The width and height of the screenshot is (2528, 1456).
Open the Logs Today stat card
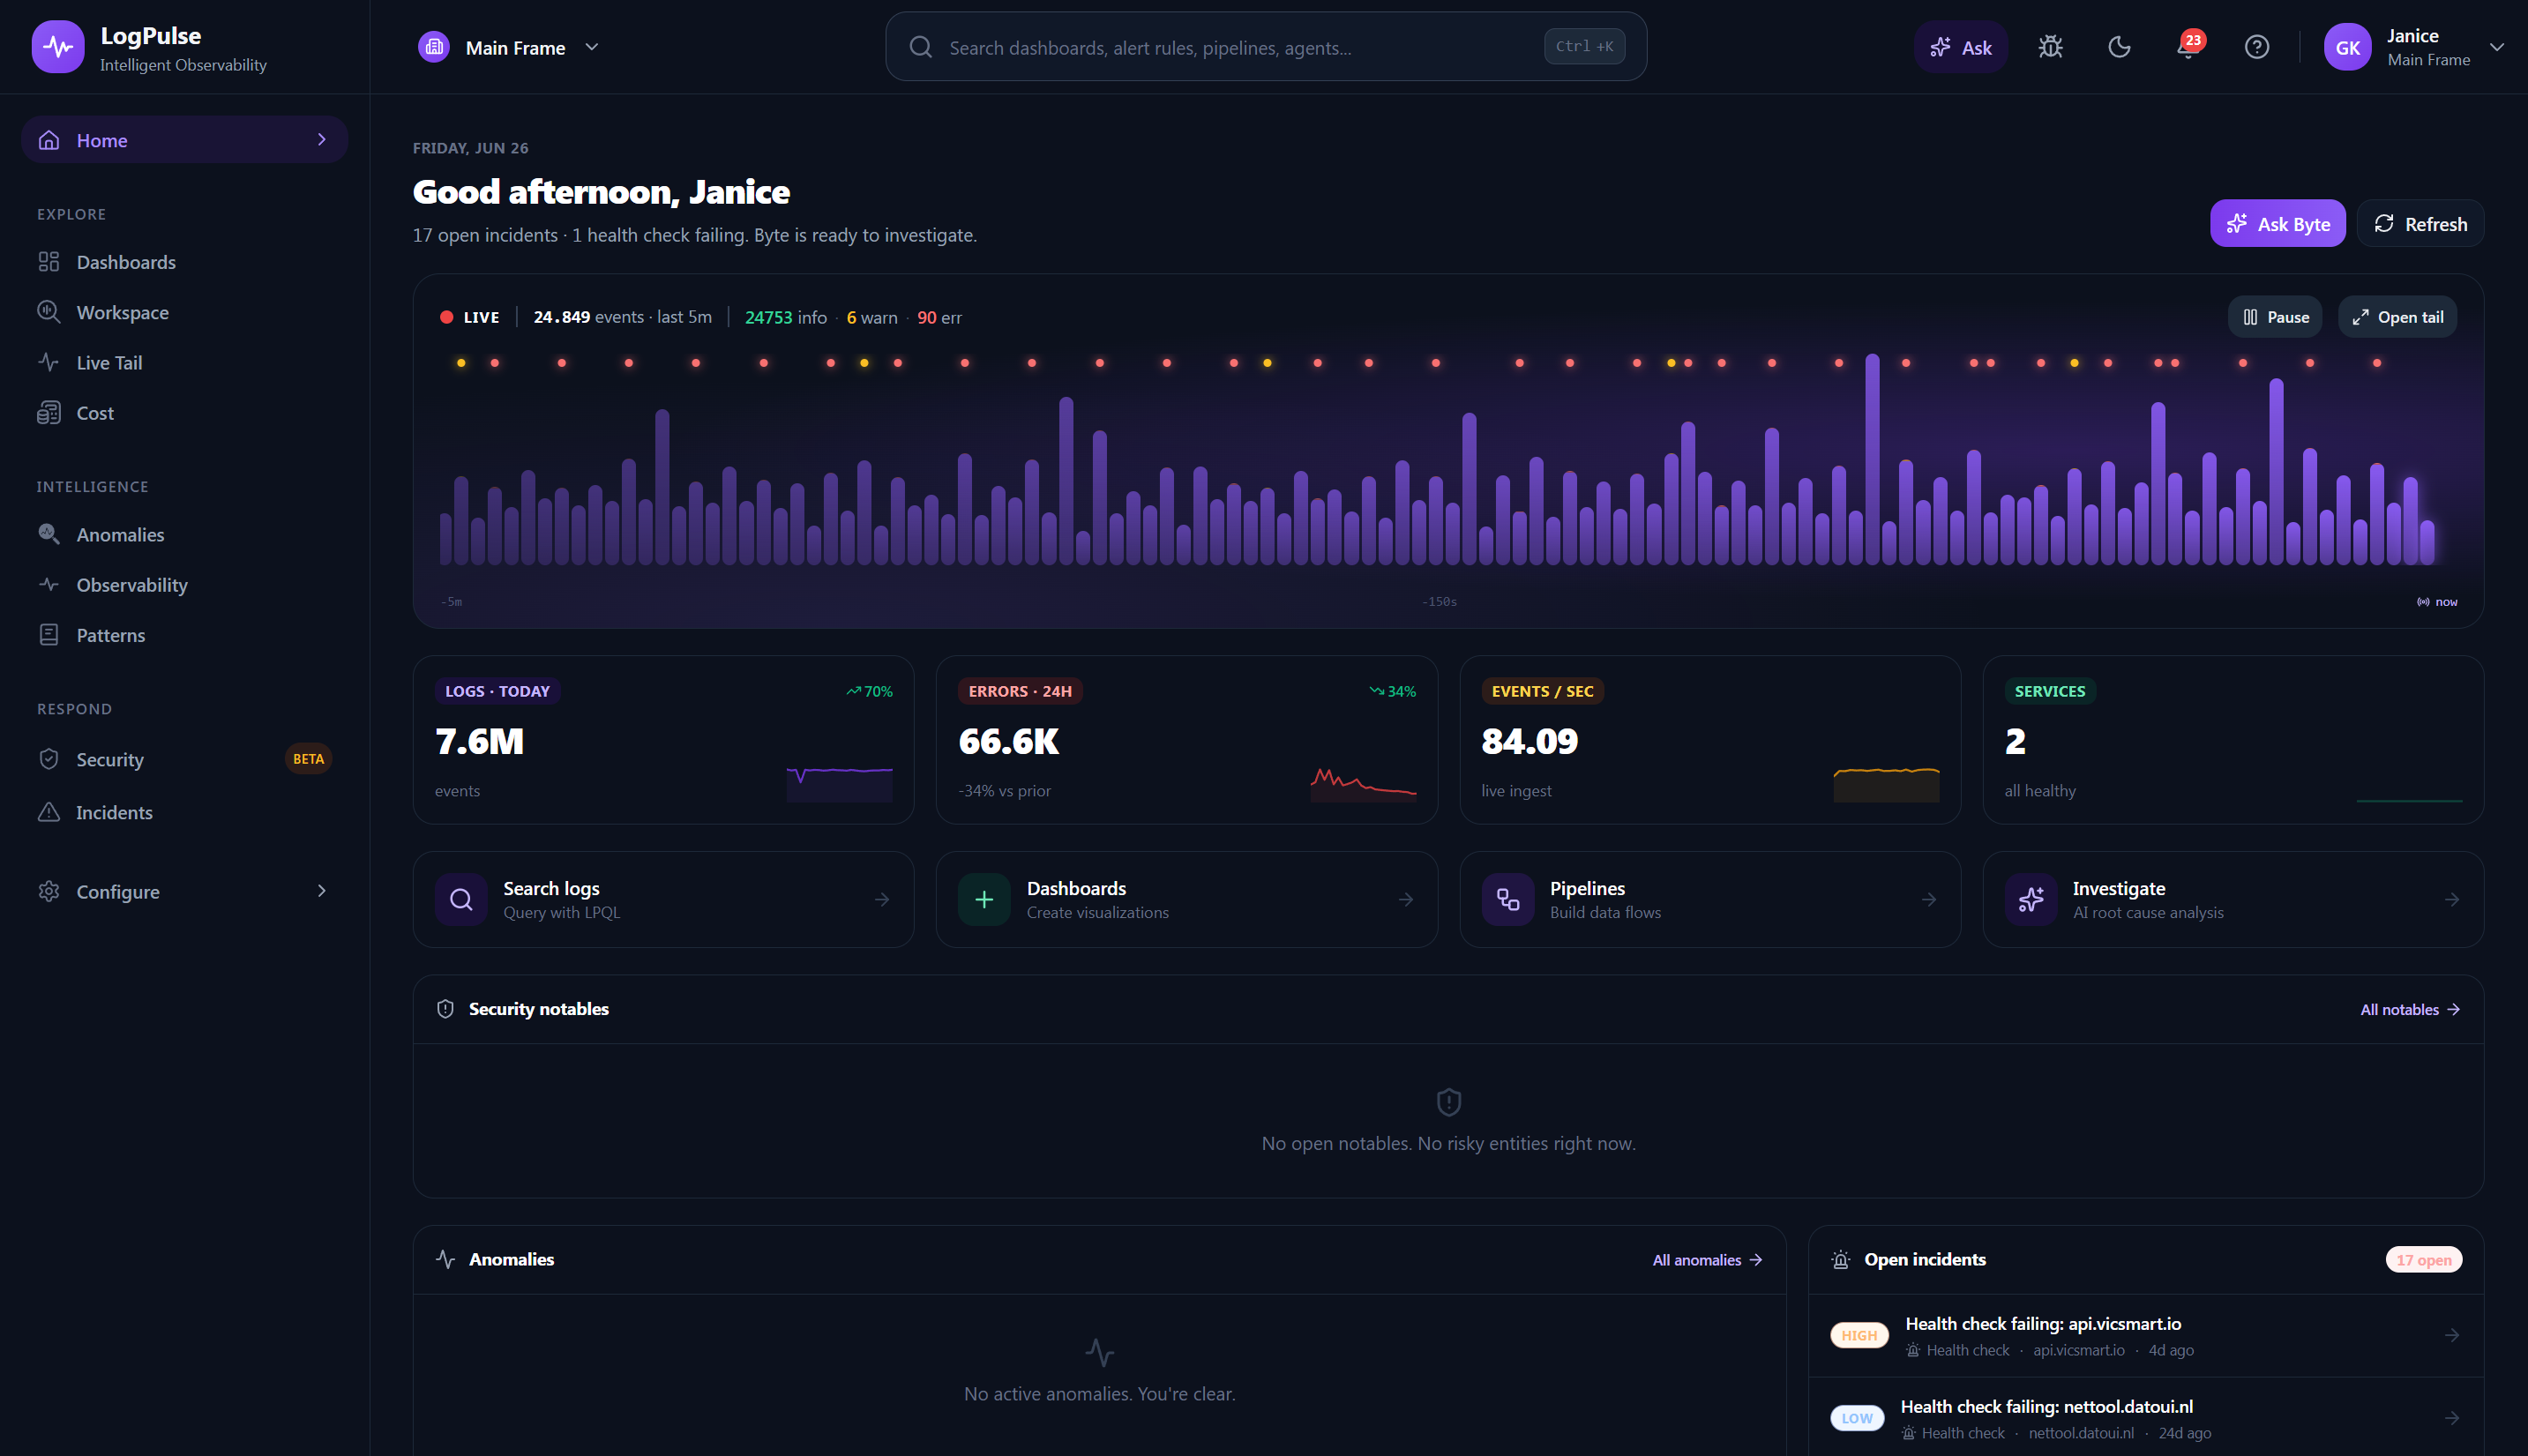point(663,740)
